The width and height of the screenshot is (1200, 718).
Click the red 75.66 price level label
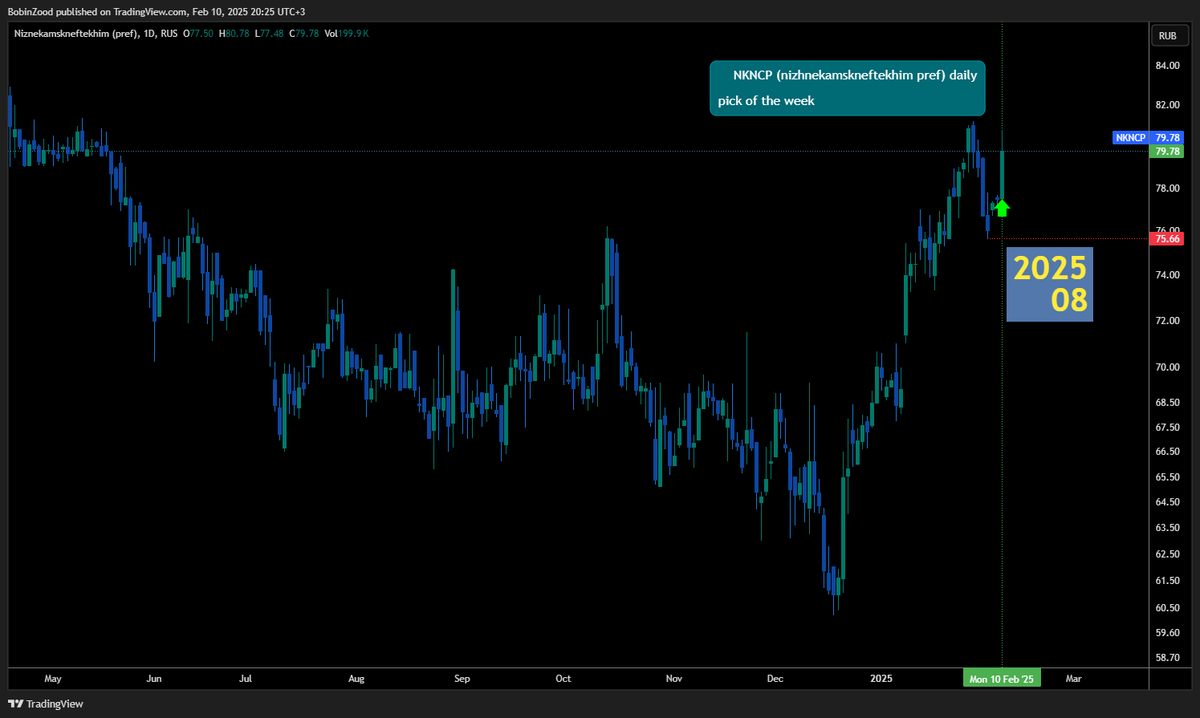[1167, 239]
